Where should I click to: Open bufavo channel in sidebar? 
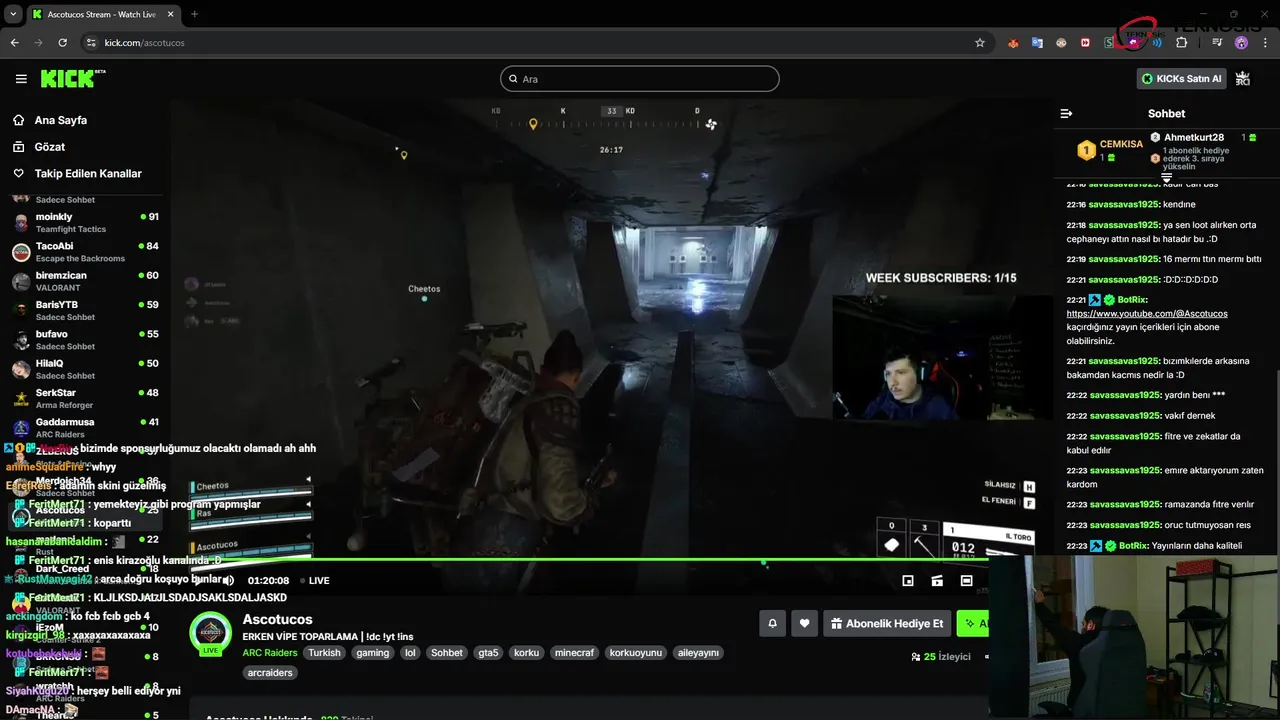click(85, 339)
